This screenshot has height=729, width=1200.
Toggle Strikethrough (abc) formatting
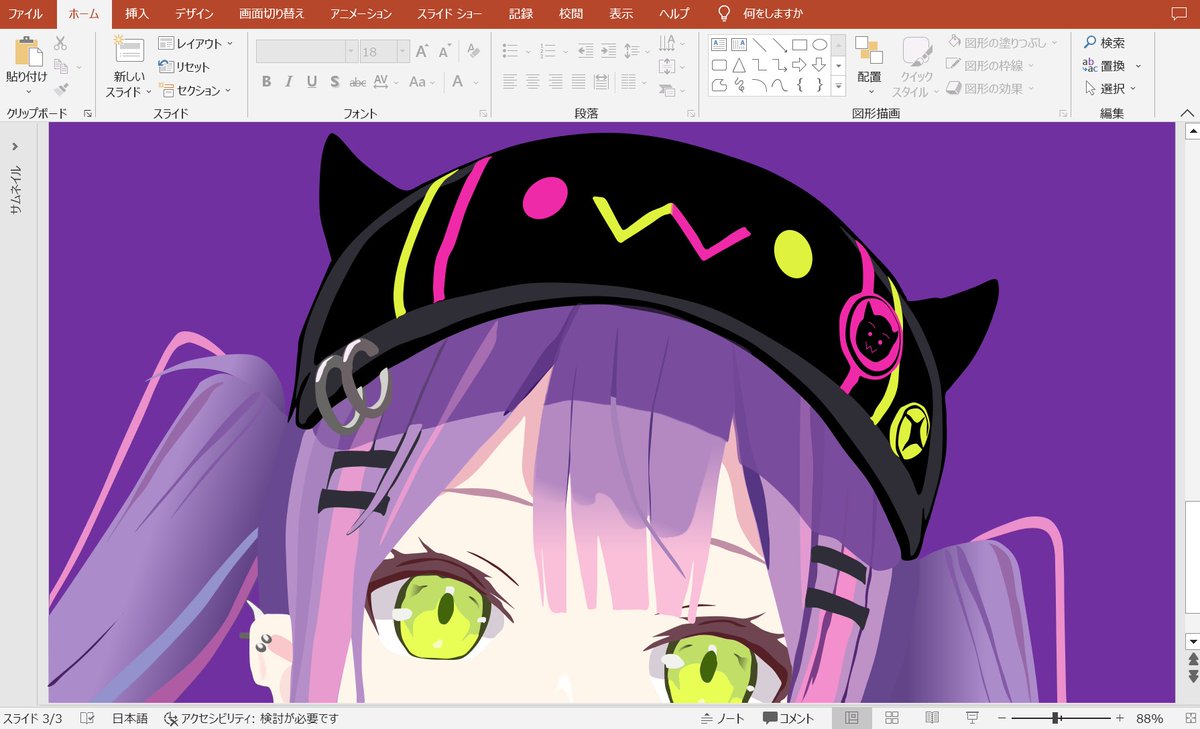(x=358, y=82)
